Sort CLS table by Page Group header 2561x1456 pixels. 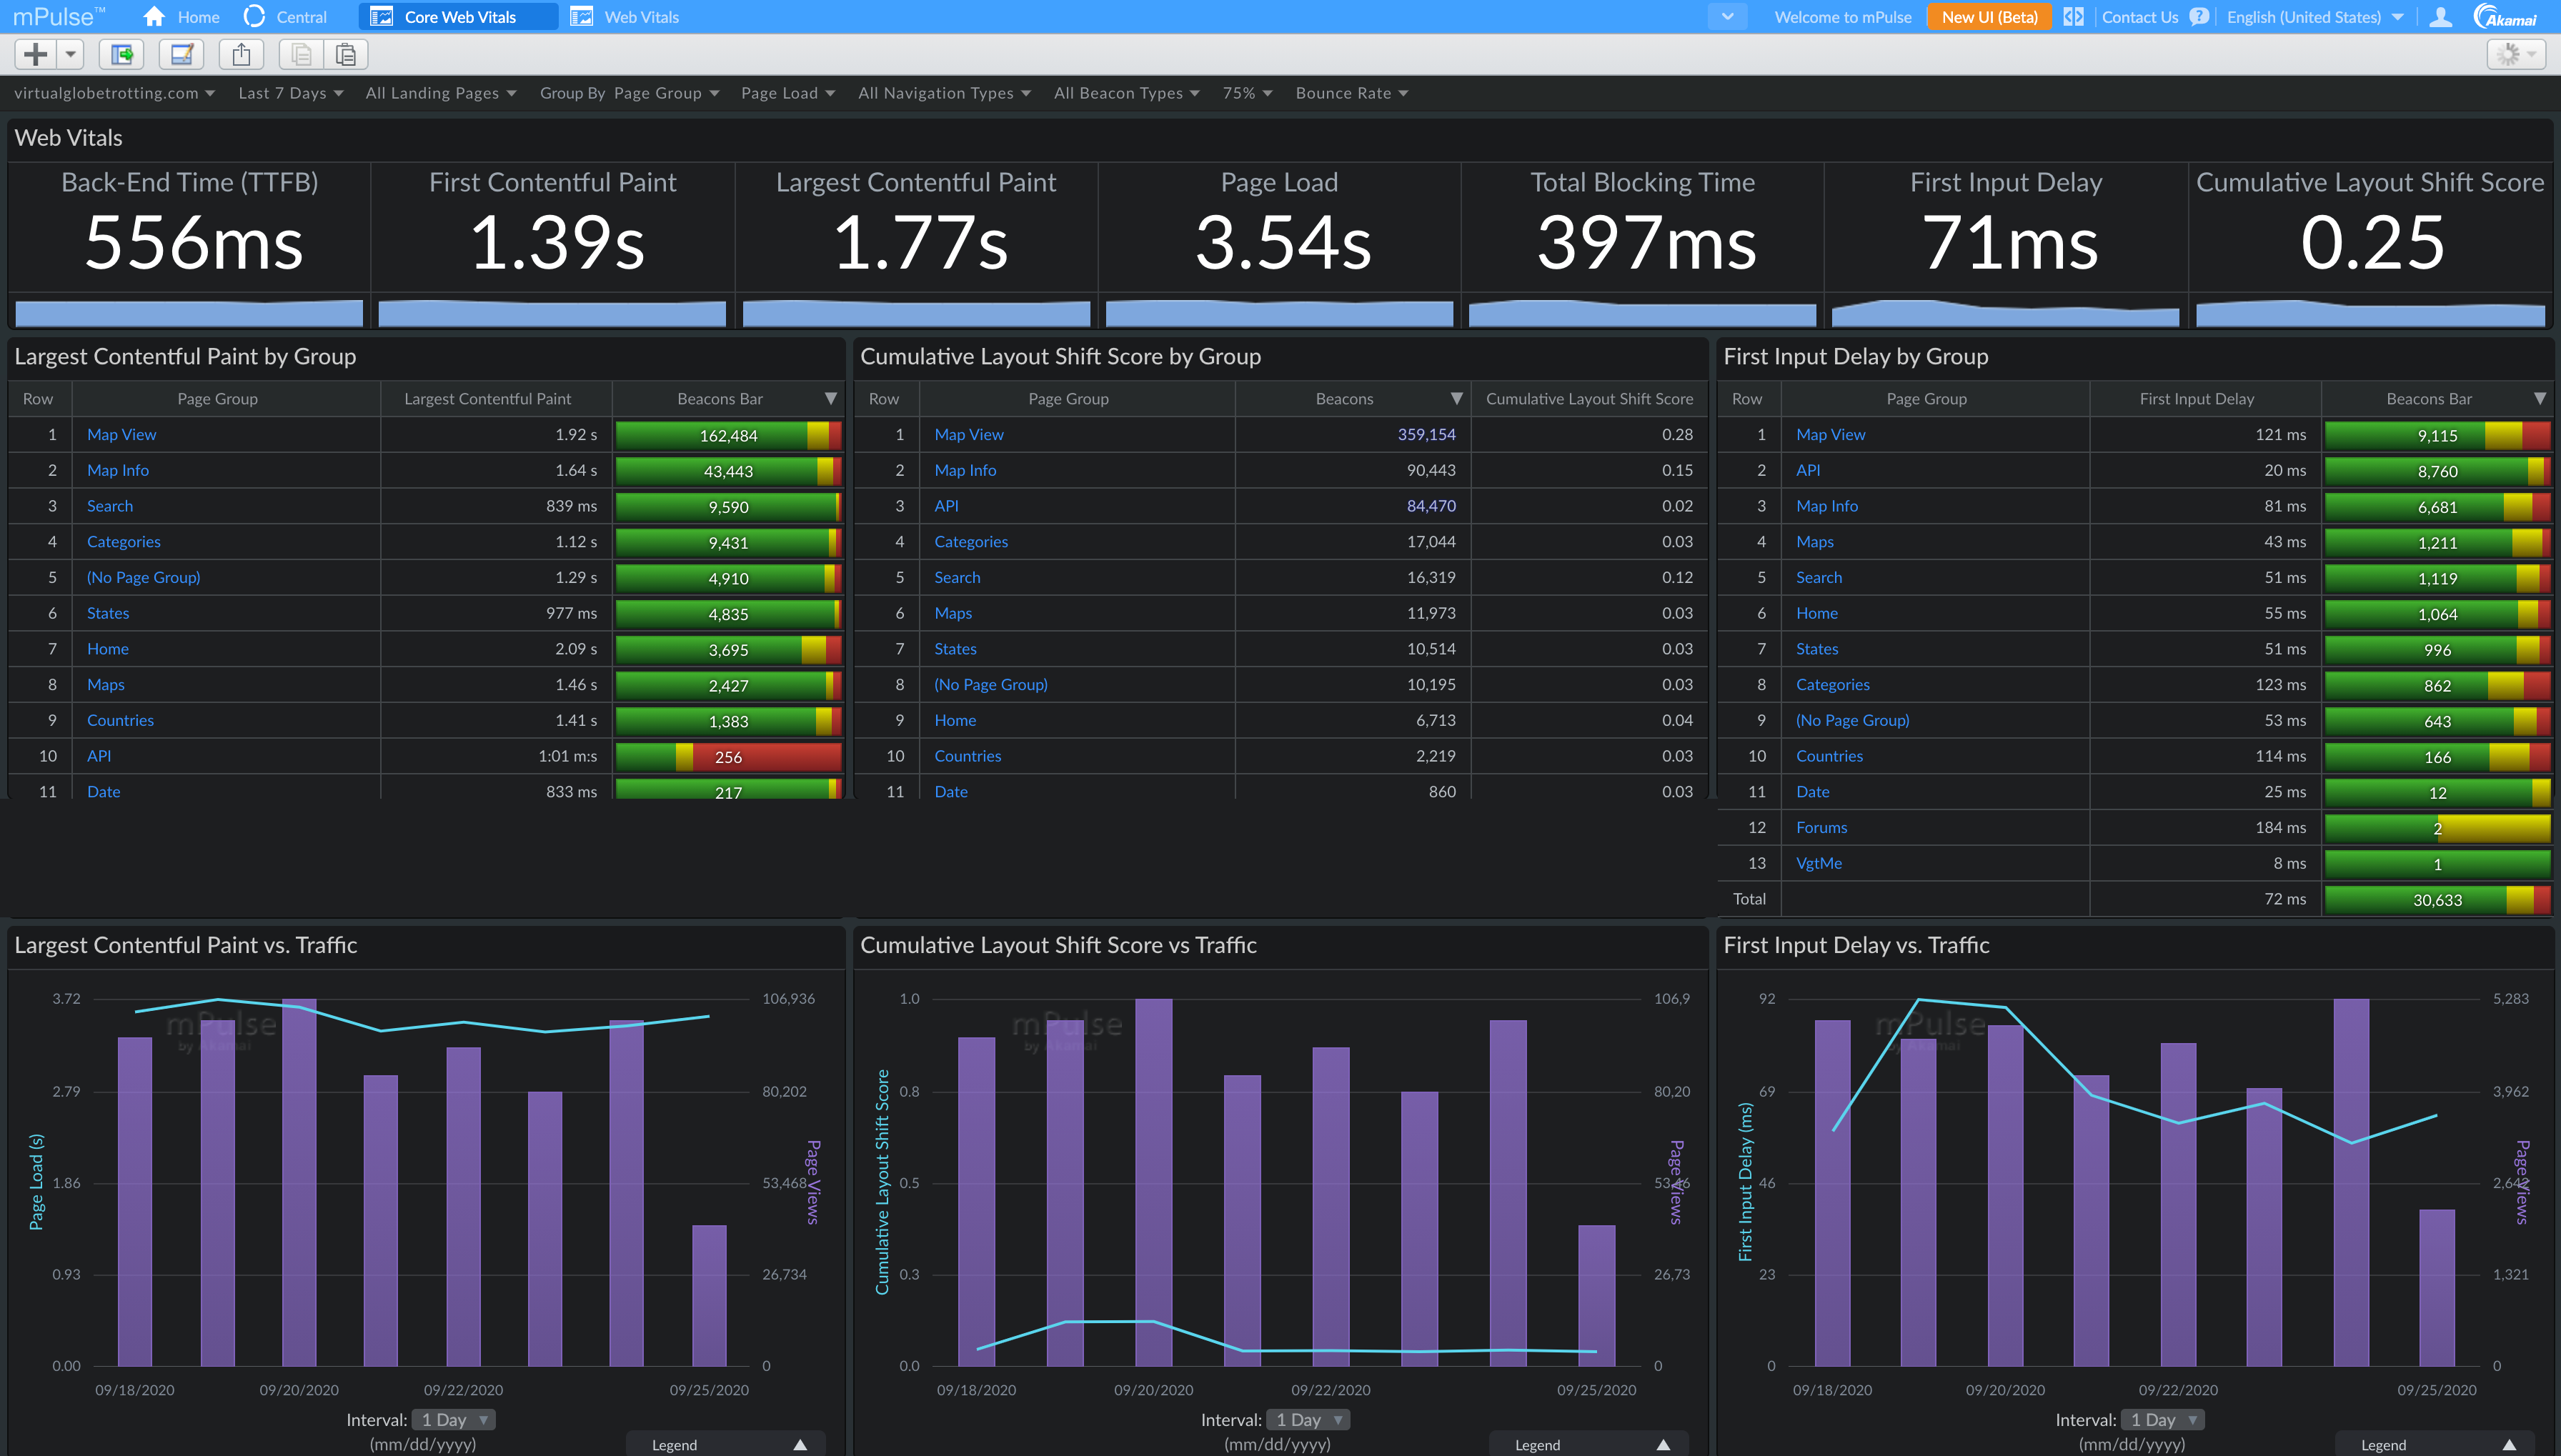pyautogui.click(x=1076, y=399)
